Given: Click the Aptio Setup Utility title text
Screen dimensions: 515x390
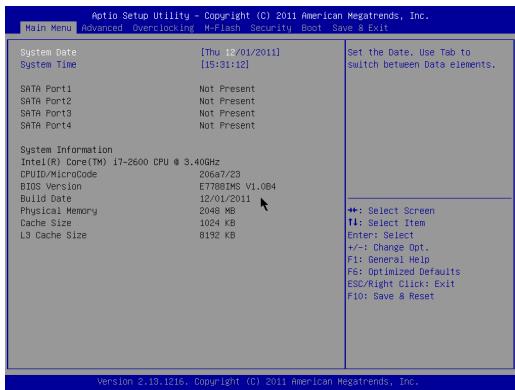Looking at the screenshot, I should click(x=260, y=16).
